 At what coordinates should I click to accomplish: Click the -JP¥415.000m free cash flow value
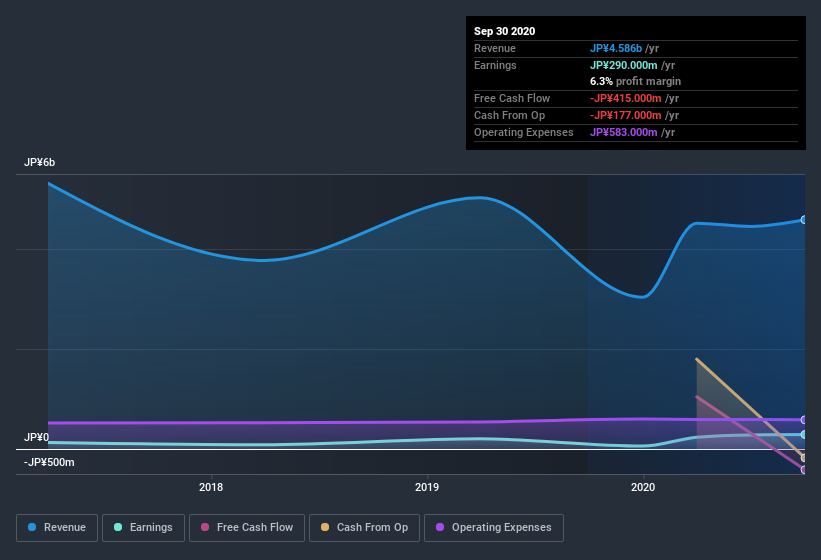point(626,98)
